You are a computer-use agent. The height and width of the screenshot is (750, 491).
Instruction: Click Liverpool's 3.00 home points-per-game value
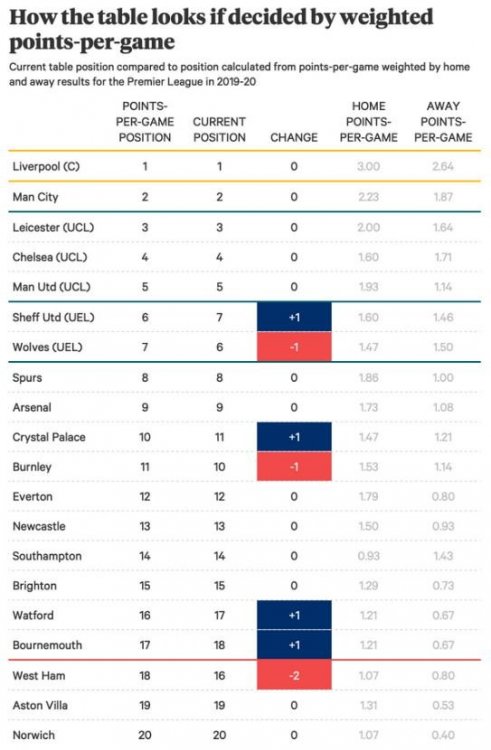(x=369, y=166)
